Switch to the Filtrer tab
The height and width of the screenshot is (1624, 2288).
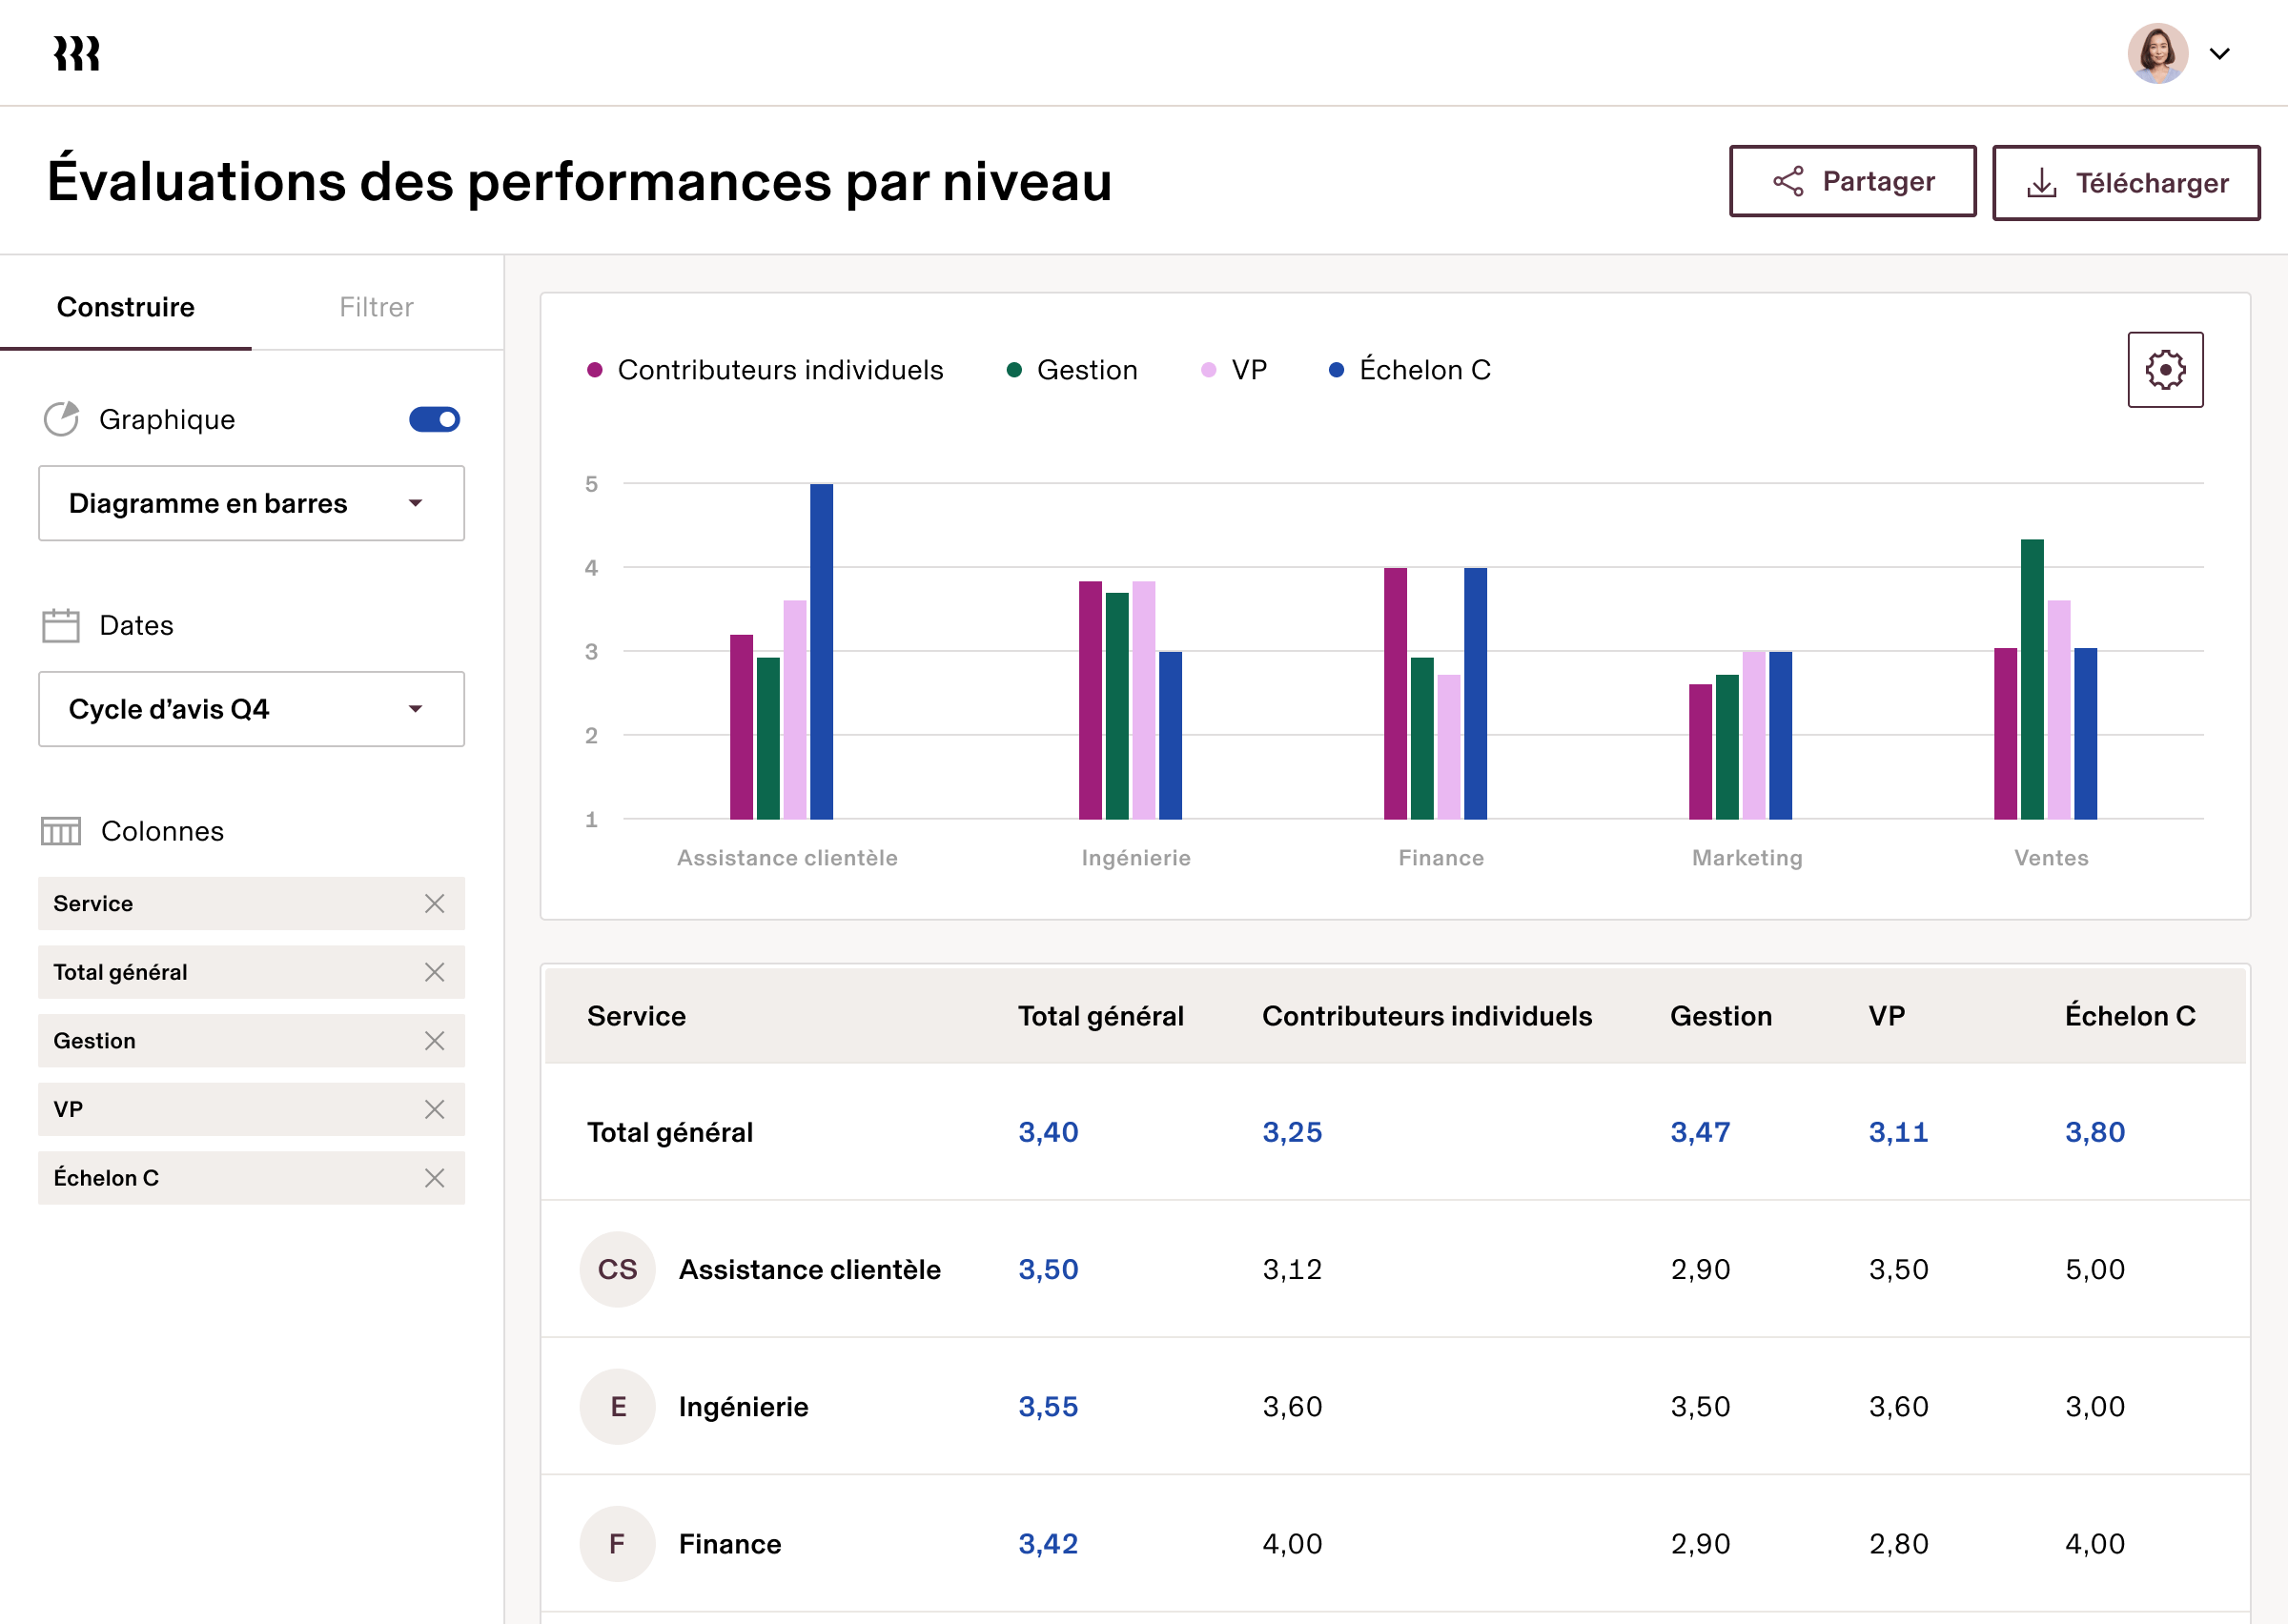(x=376, y=306)
